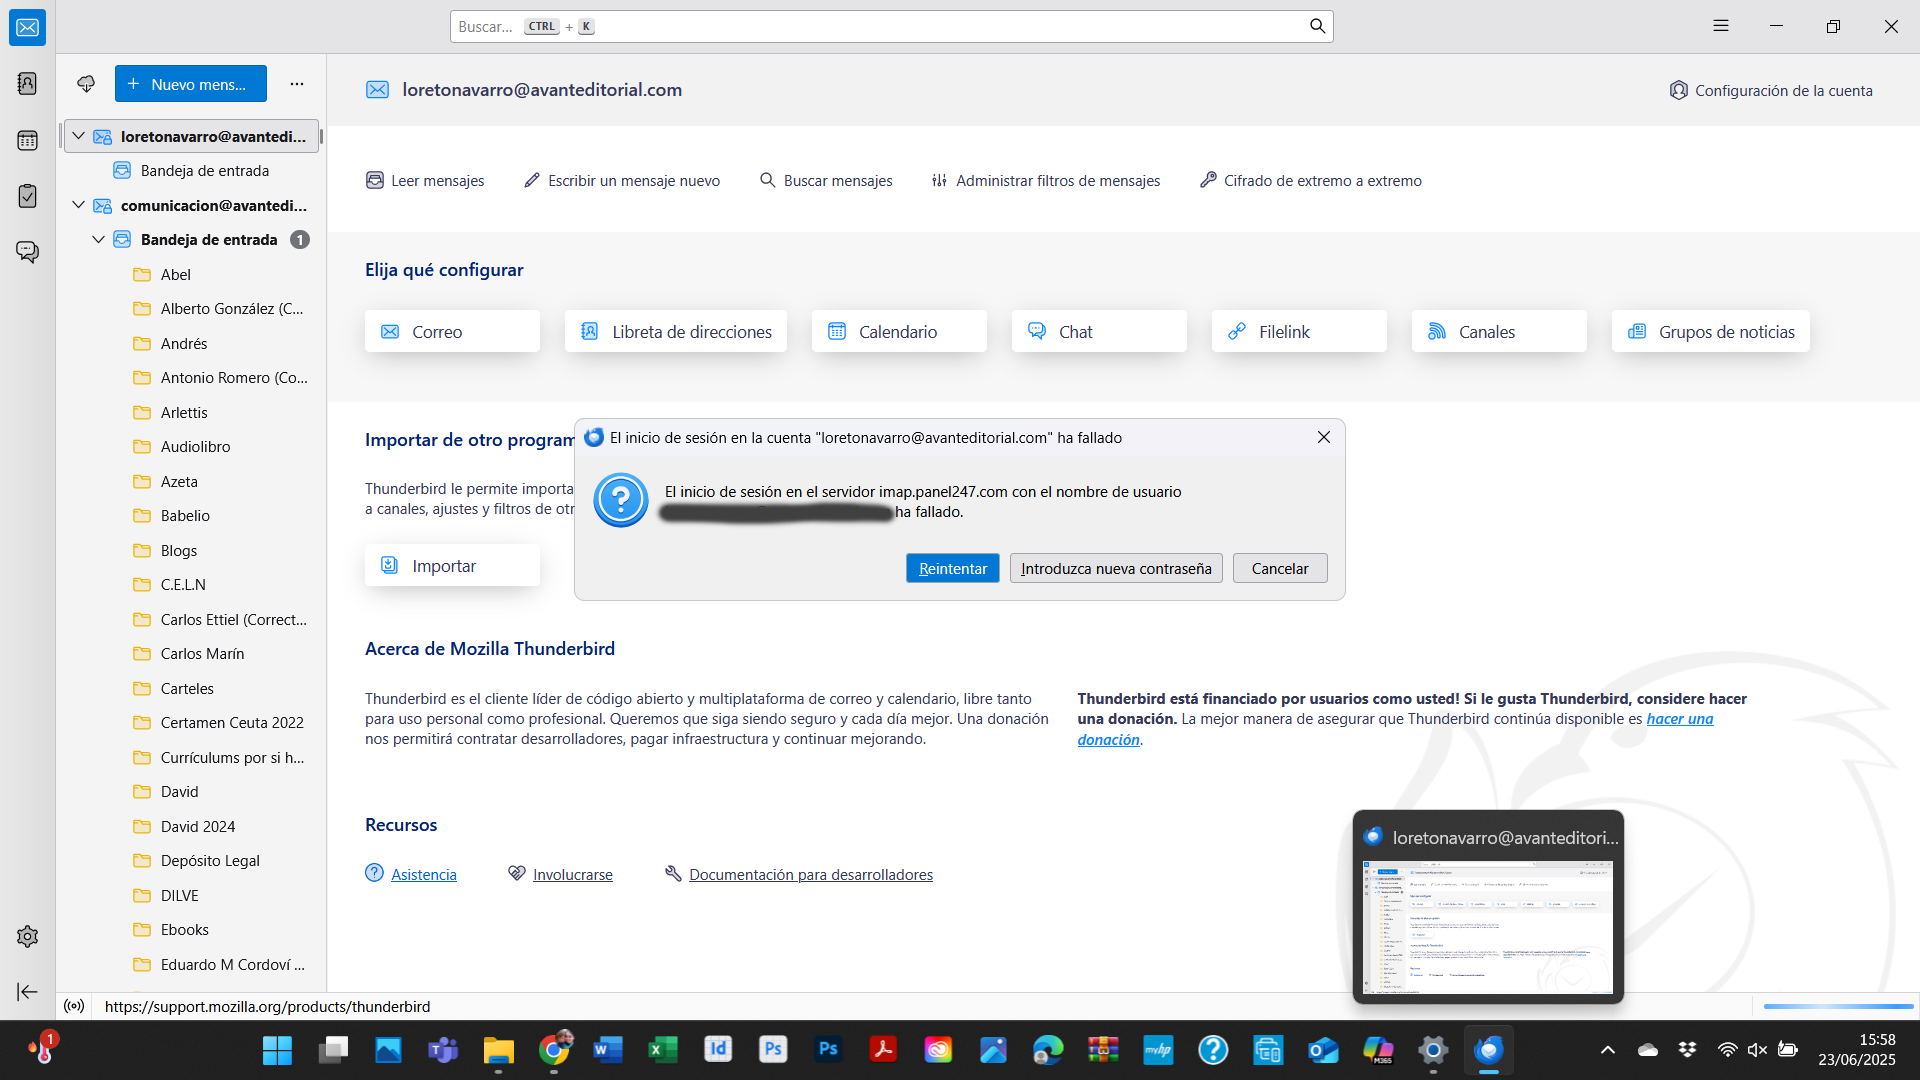Image resolution: width=1920 pixels, height=1080 pixels.
Task: Collapse the loretonavarro account tree
Action: (x=78, y=136)
